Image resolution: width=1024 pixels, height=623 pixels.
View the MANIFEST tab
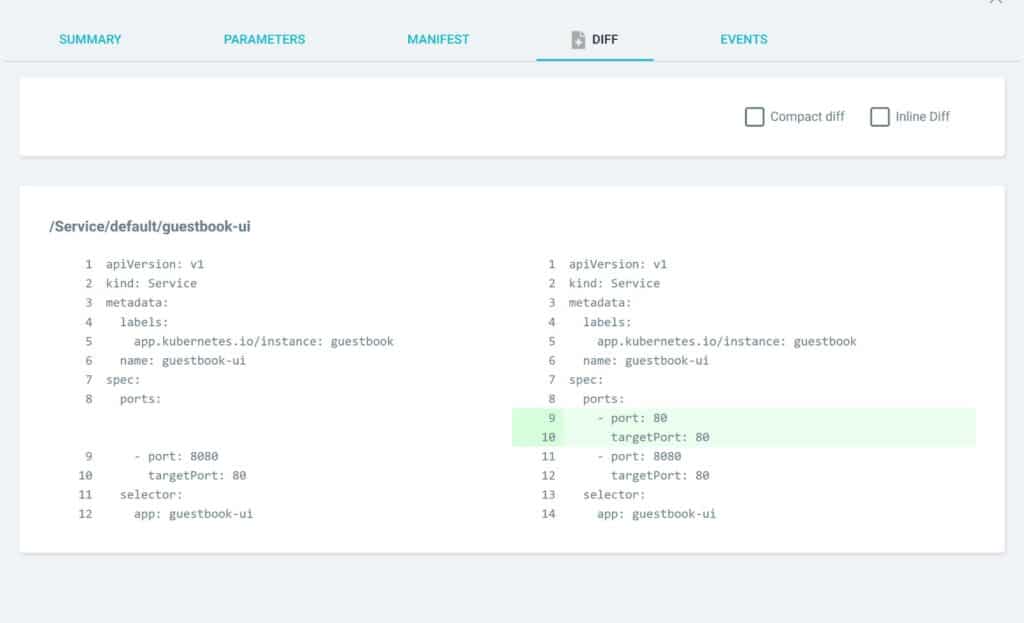coord(437,39)
